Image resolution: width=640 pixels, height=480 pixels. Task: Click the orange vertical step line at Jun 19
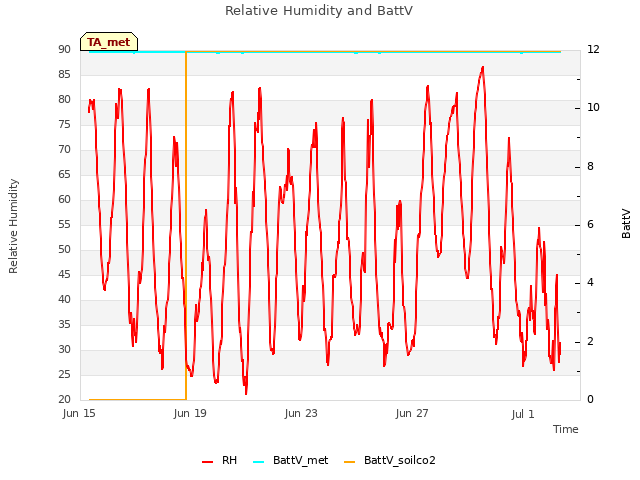186,224
